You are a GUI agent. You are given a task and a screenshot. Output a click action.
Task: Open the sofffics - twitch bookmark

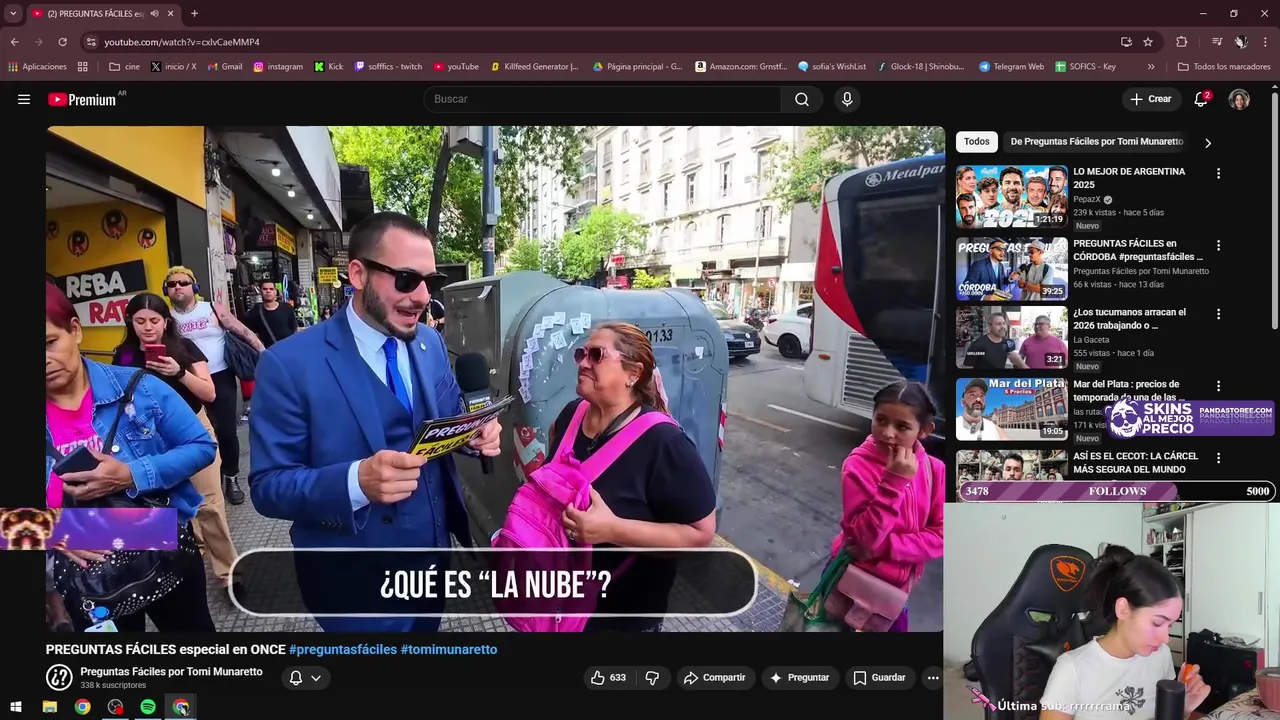pyautogui.click(x=389, y=67)
